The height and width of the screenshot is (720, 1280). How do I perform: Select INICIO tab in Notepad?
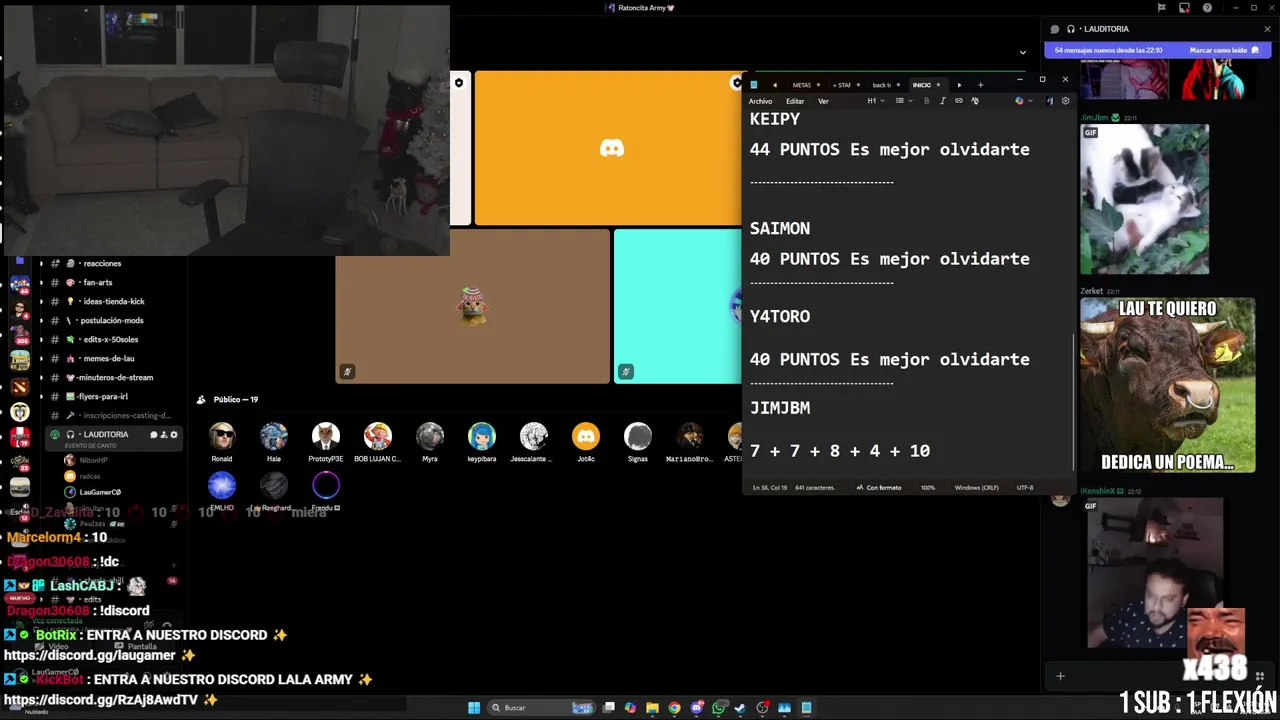pos(926,85)
